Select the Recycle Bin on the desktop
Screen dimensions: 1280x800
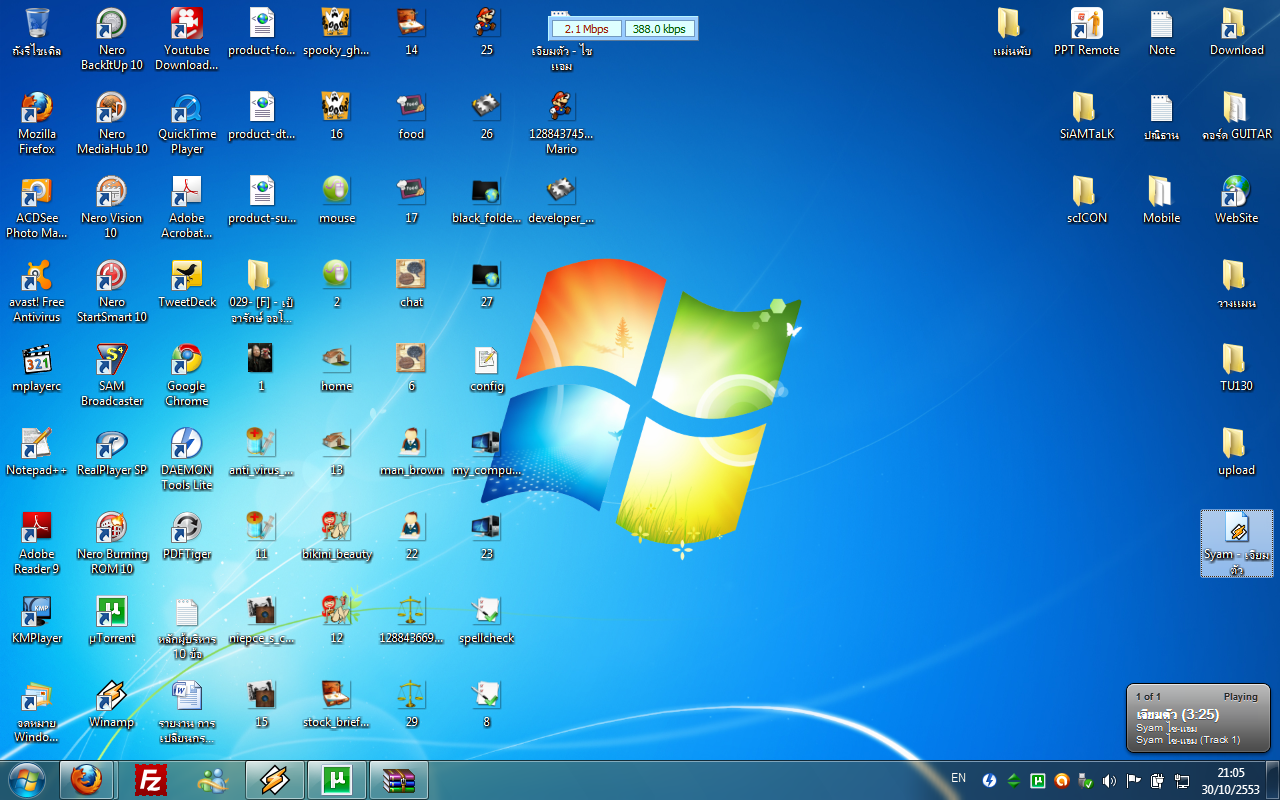[x=37, y=31]
